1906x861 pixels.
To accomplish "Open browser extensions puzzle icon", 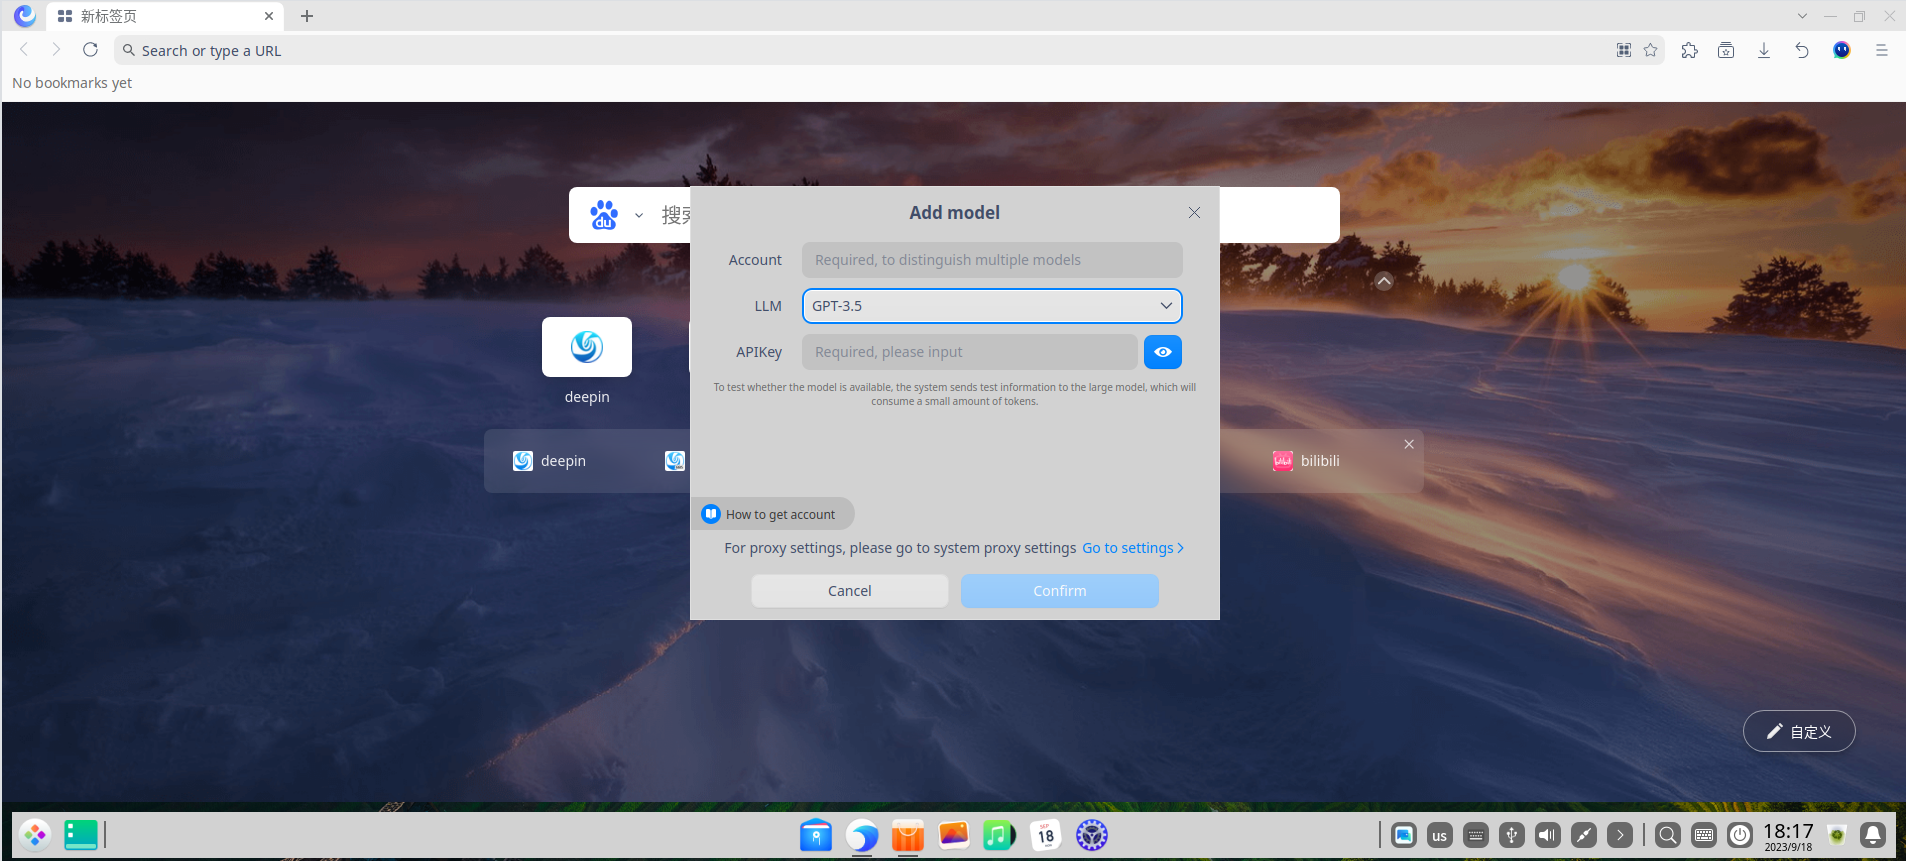I will coord(1690,50).
